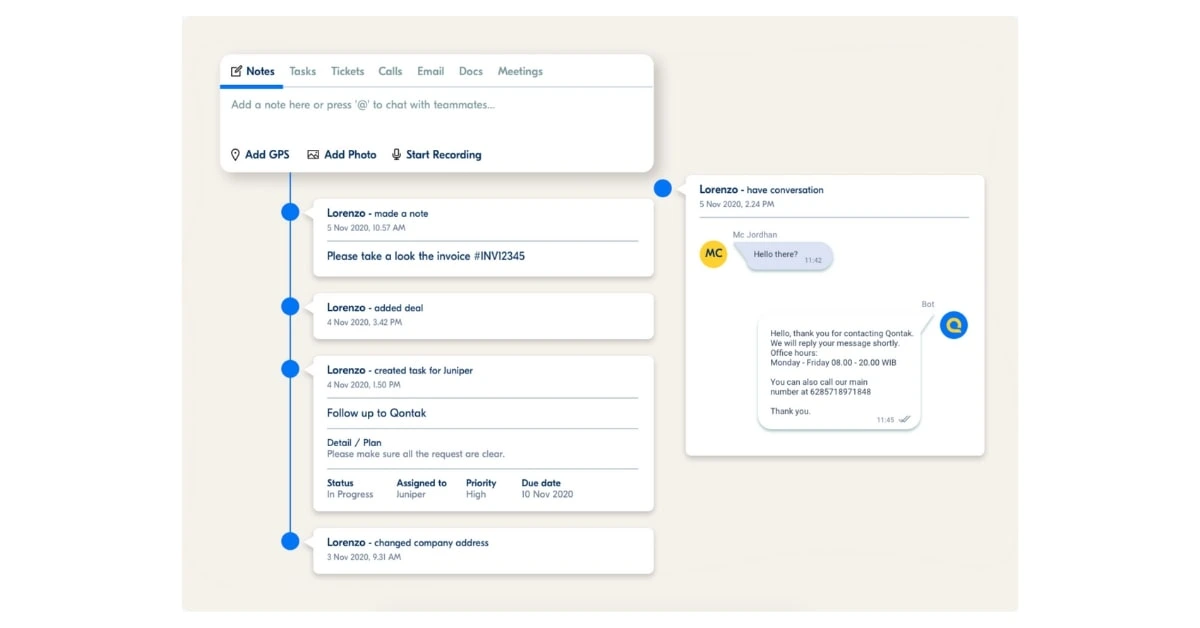The height and width of the screenshot is (628, 1200).
Task: Click 'Lorenzo - changed company address' title
Action: click(x=408, y=543)
